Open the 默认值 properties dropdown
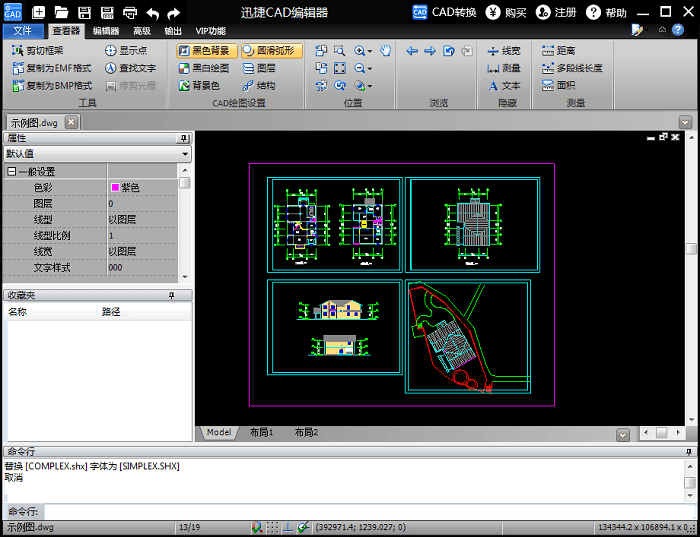This screenshot has width=700, height=537. pos(185,154)
